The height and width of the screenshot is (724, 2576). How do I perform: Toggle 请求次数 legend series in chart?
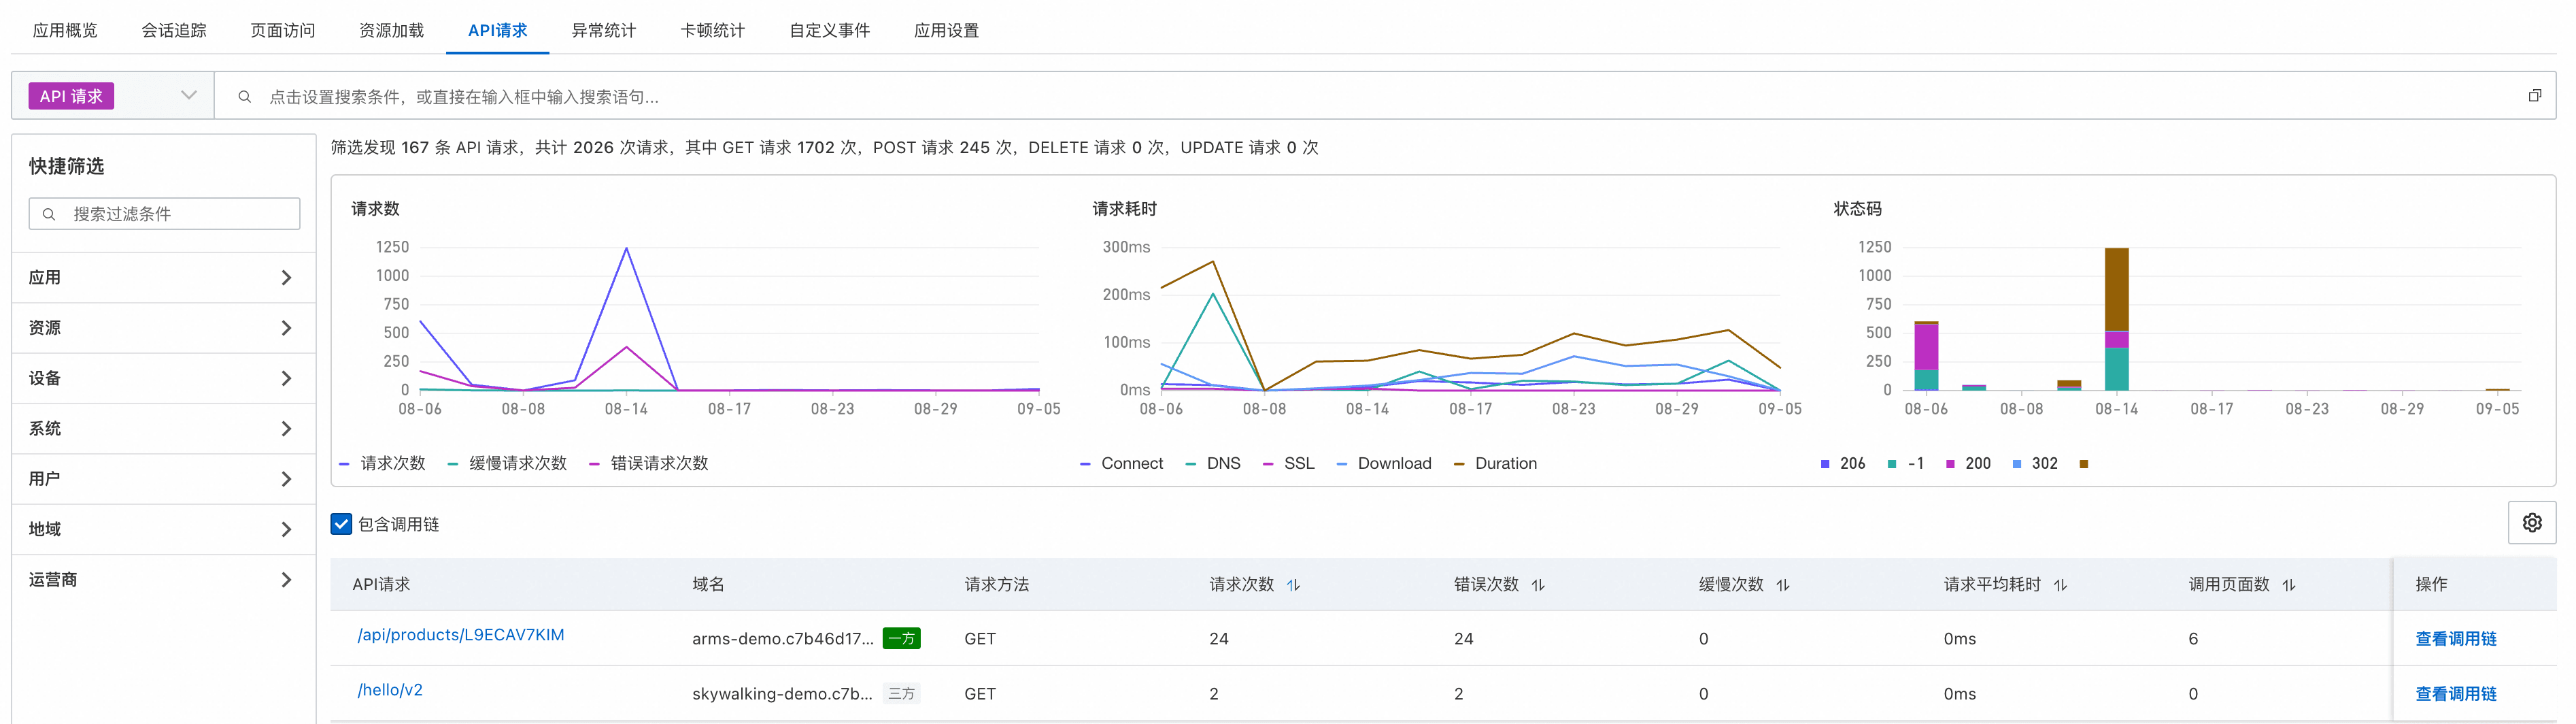coord(383,464)
